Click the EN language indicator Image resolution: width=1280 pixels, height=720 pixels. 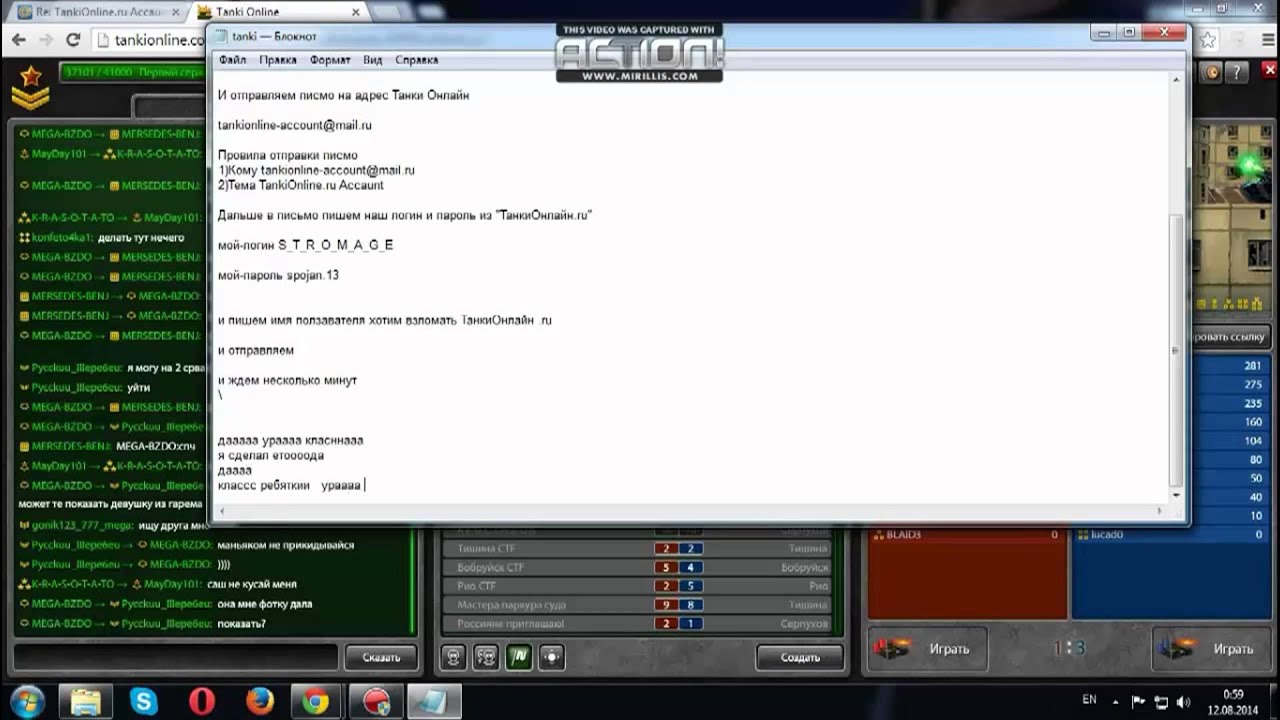coord(1089,700)
